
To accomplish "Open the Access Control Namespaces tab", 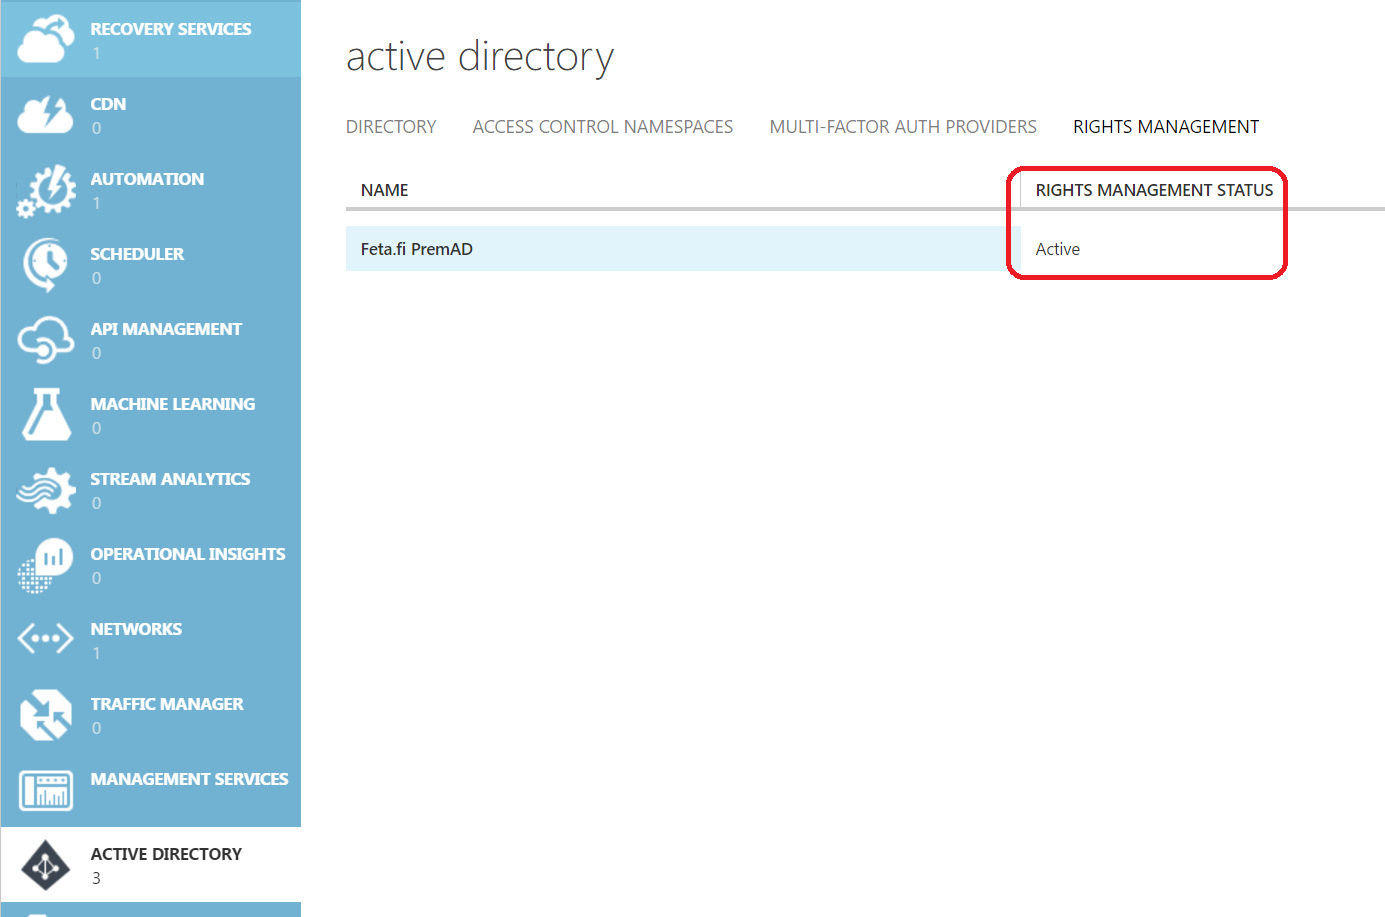I will [602, 127].
